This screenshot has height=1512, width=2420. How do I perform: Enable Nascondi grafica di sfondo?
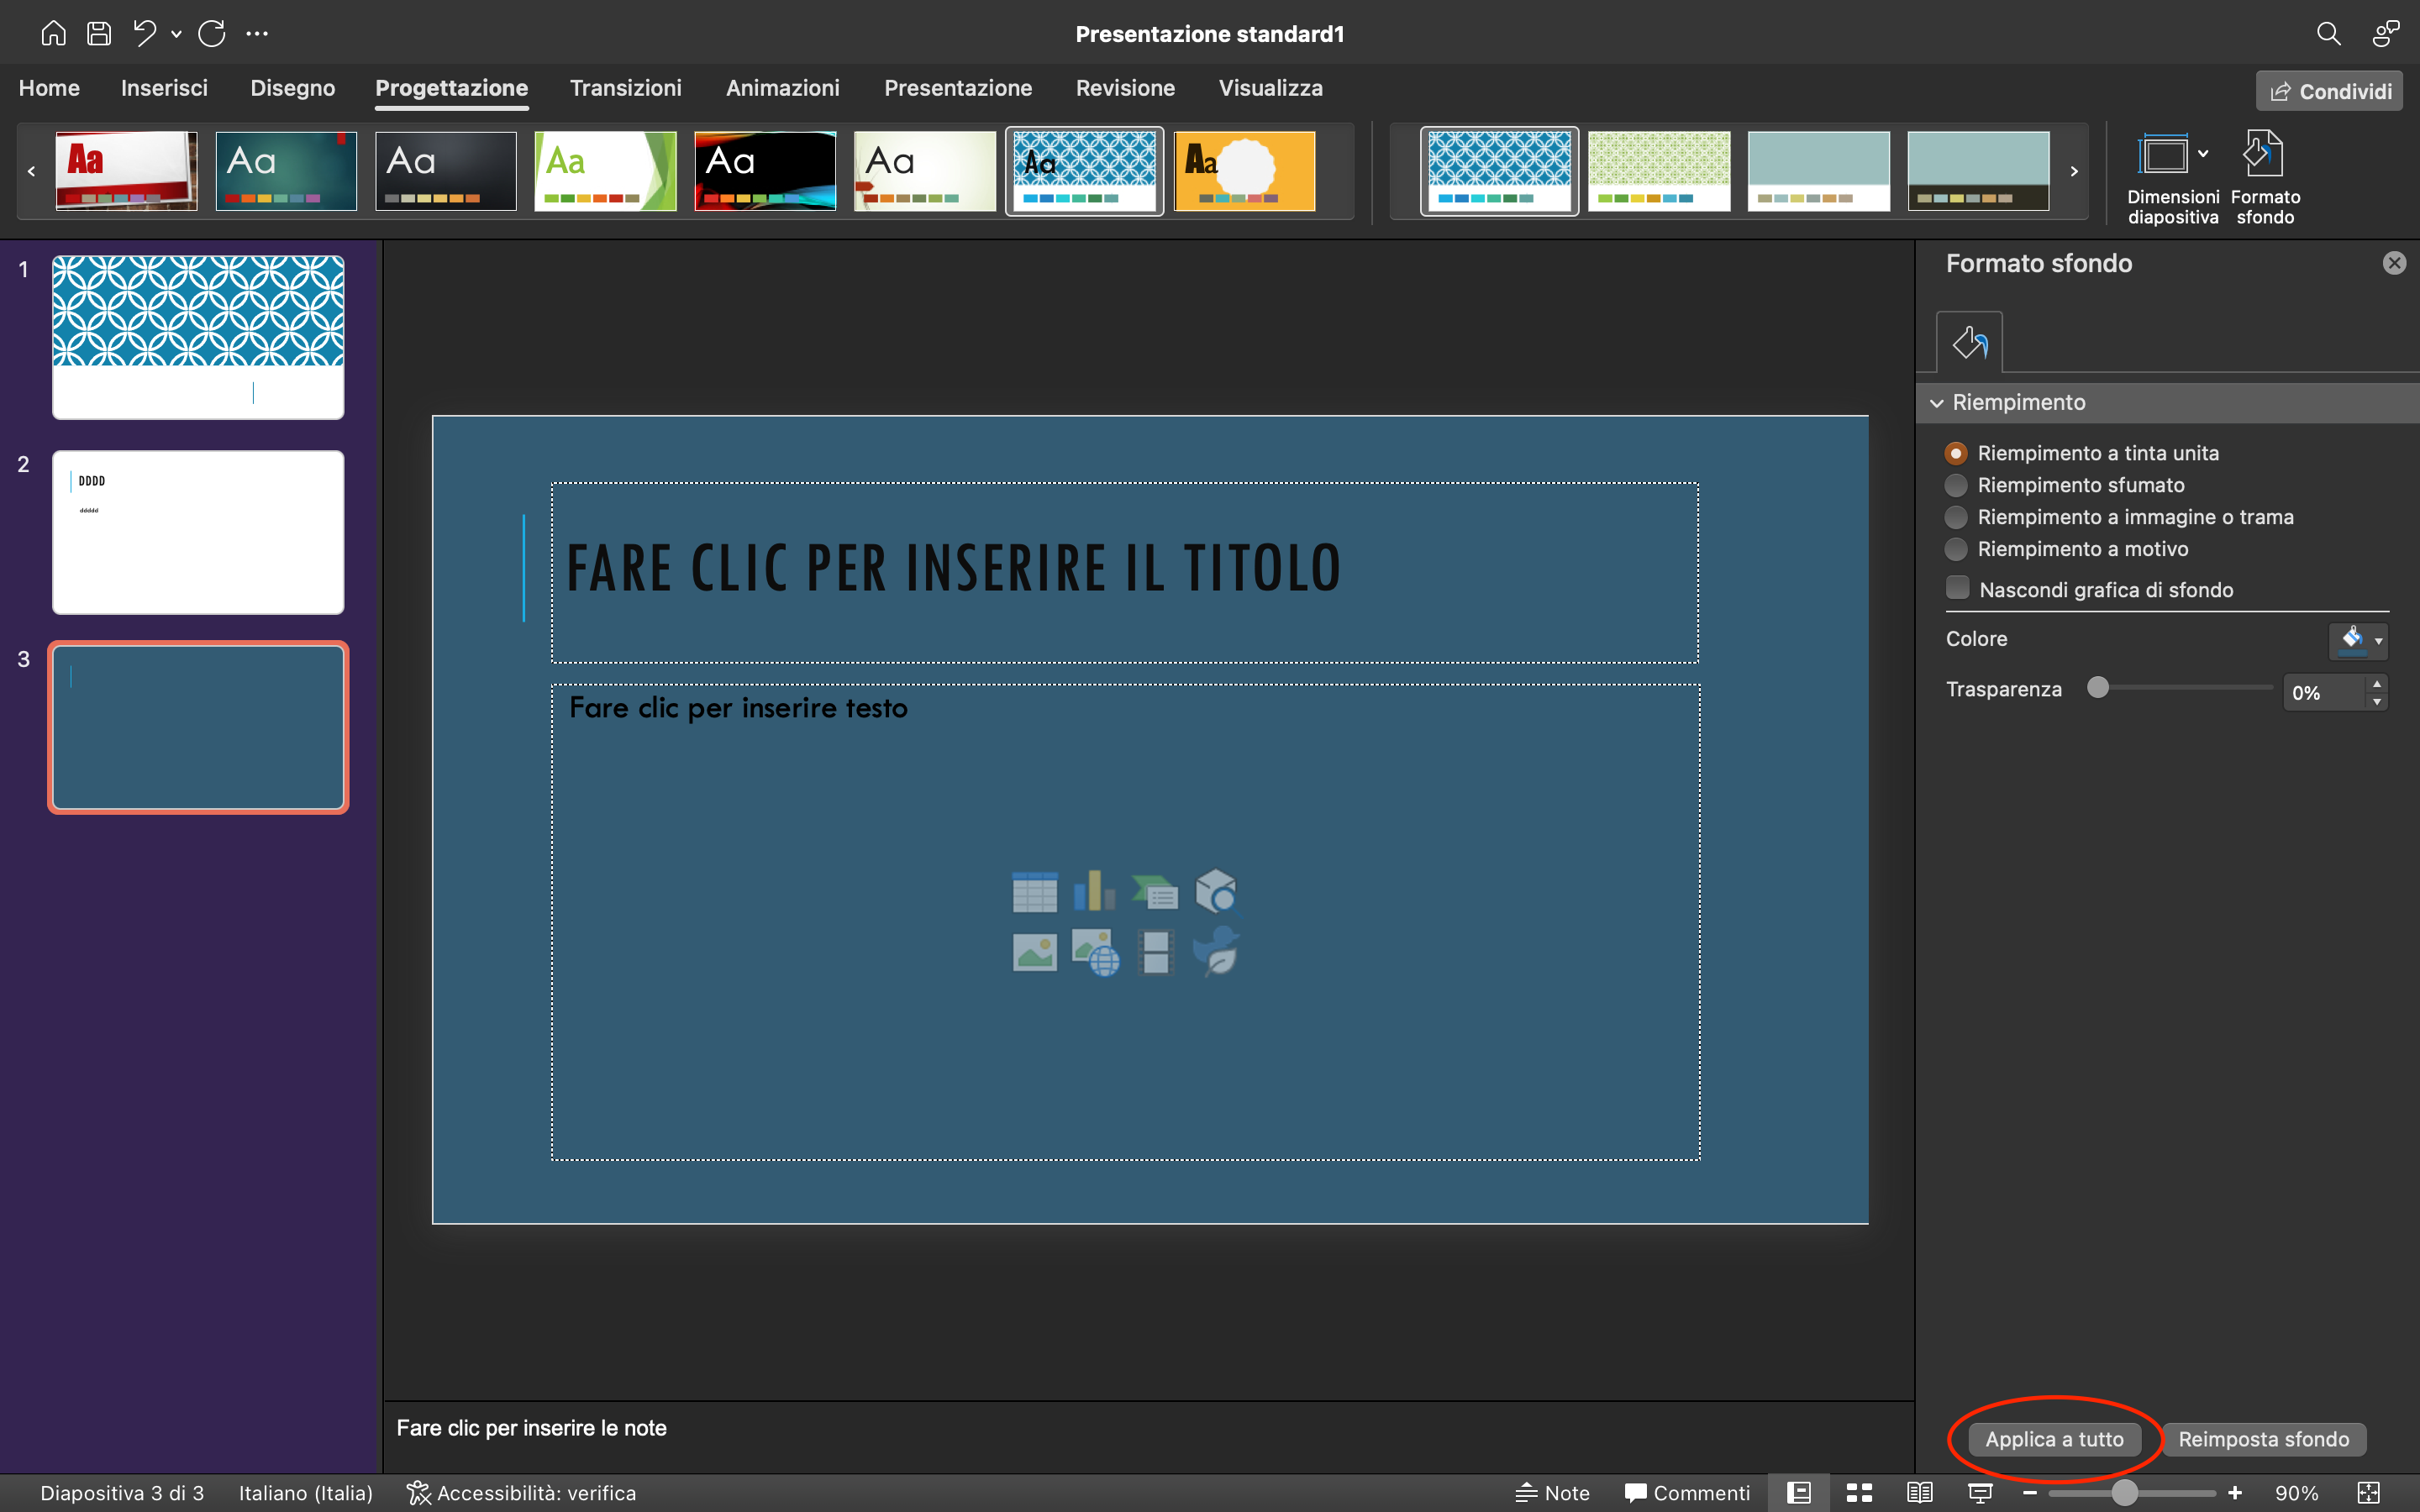click(x=1957, y=588)
